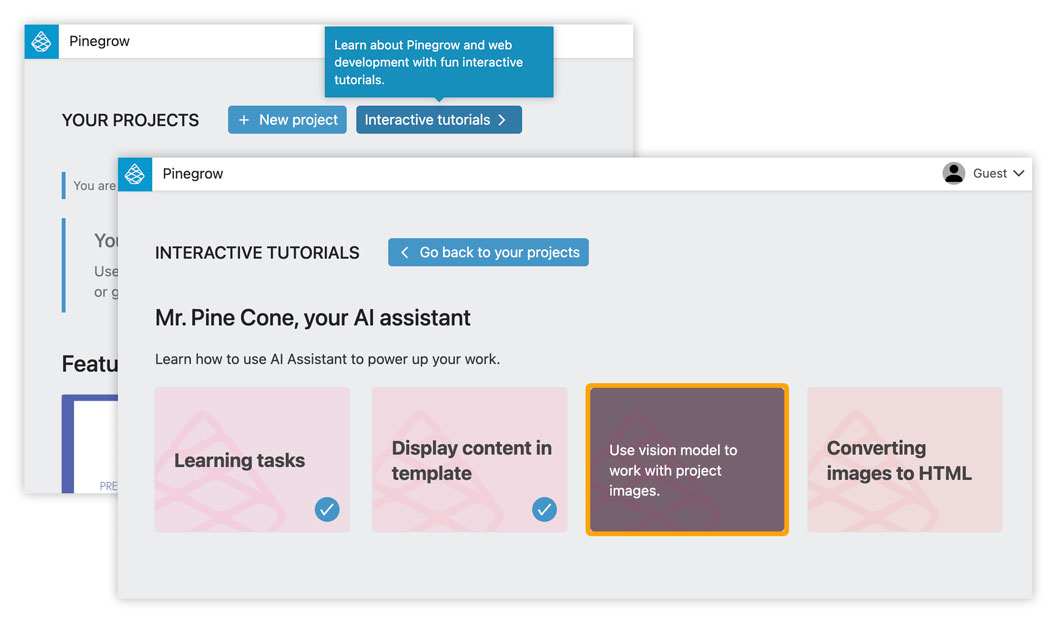This screenshot has height=627, width=1060.
Task: Select the highlighted vision model tutorial card
Action: pyautogui.click(x=687, y=459)
